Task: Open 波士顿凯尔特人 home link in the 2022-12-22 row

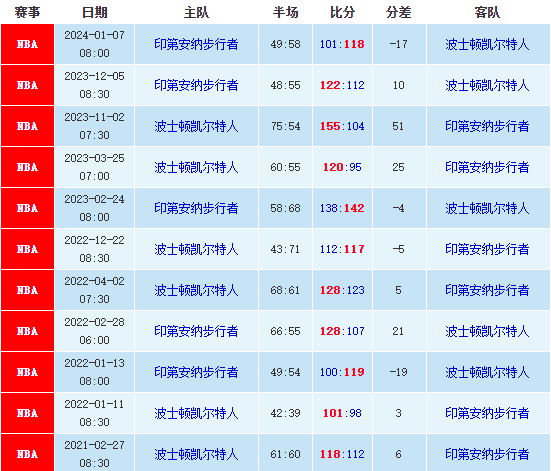Action: [x=196, y=249]
